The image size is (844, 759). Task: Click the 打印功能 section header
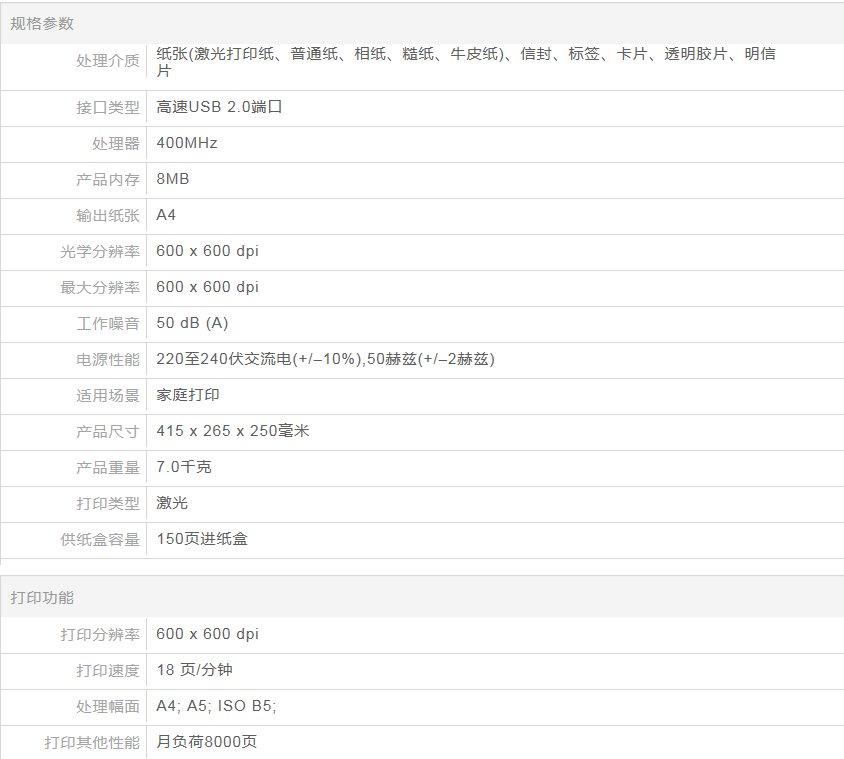pos(42,597)
